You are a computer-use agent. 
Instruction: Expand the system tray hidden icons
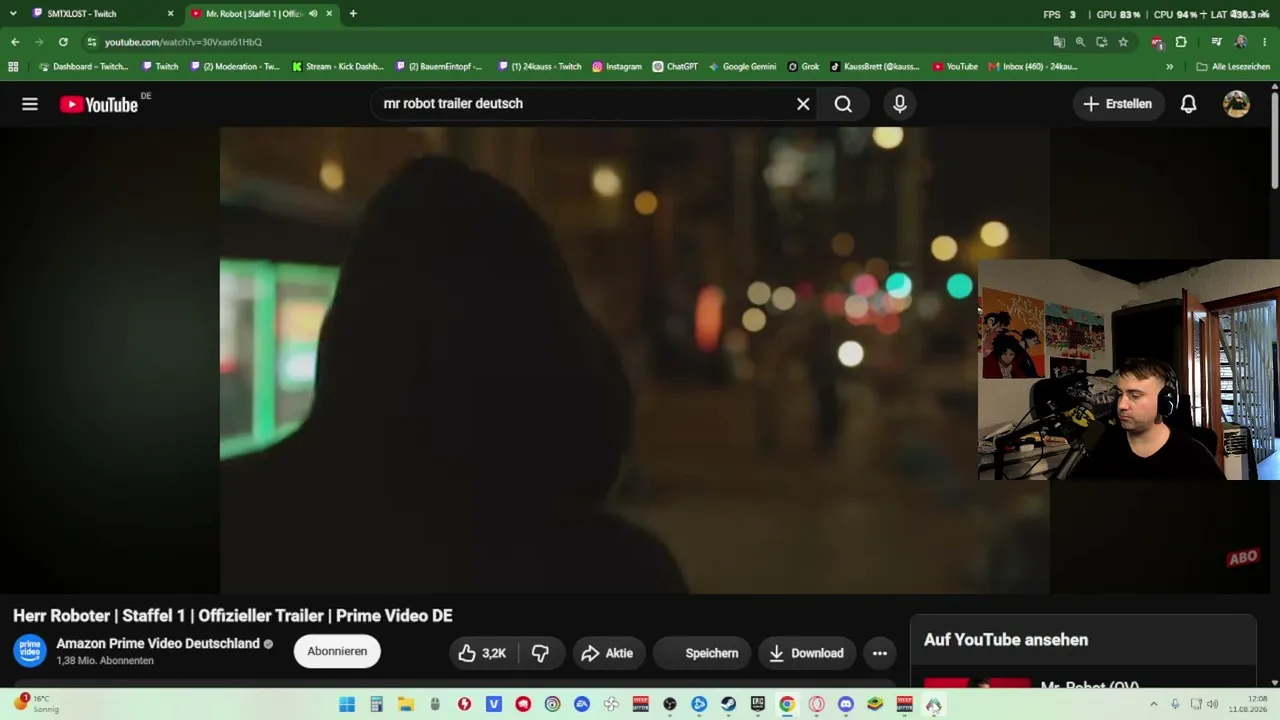(1153, 704)
